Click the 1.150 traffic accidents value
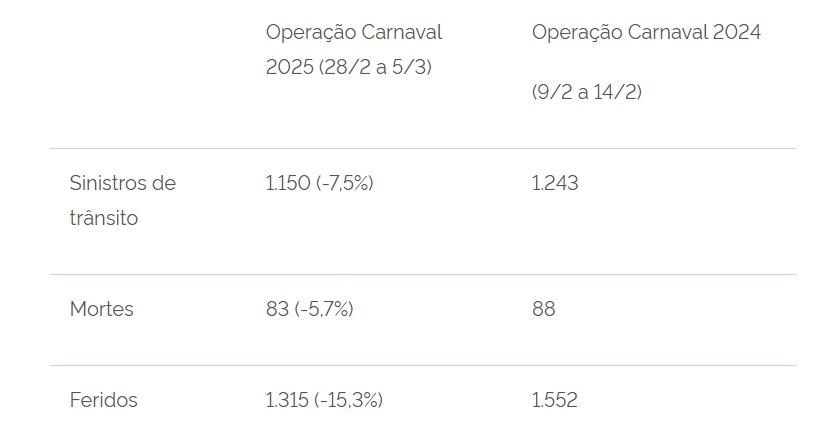Screen dimensions: 834x443 [286, 184]
